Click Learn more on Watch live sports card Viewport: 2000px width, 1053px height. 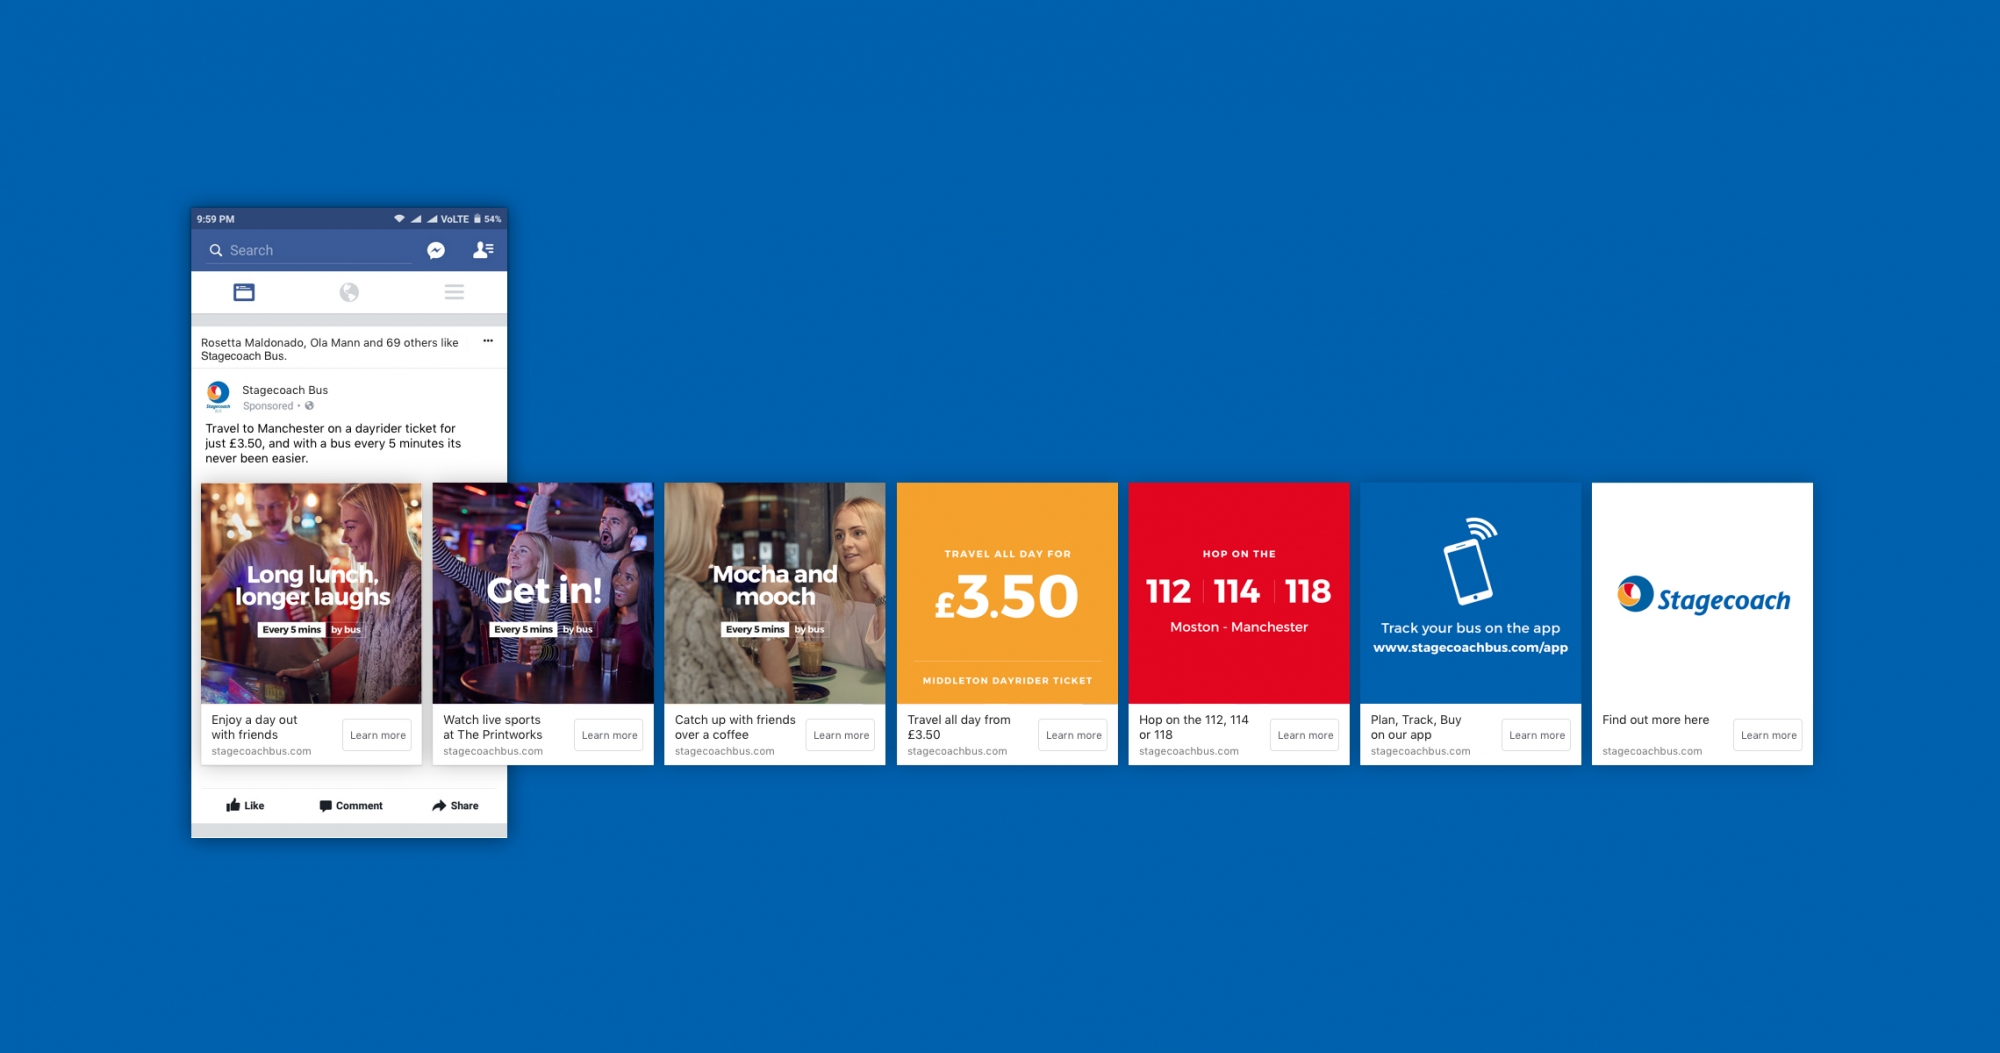[609, 735]
